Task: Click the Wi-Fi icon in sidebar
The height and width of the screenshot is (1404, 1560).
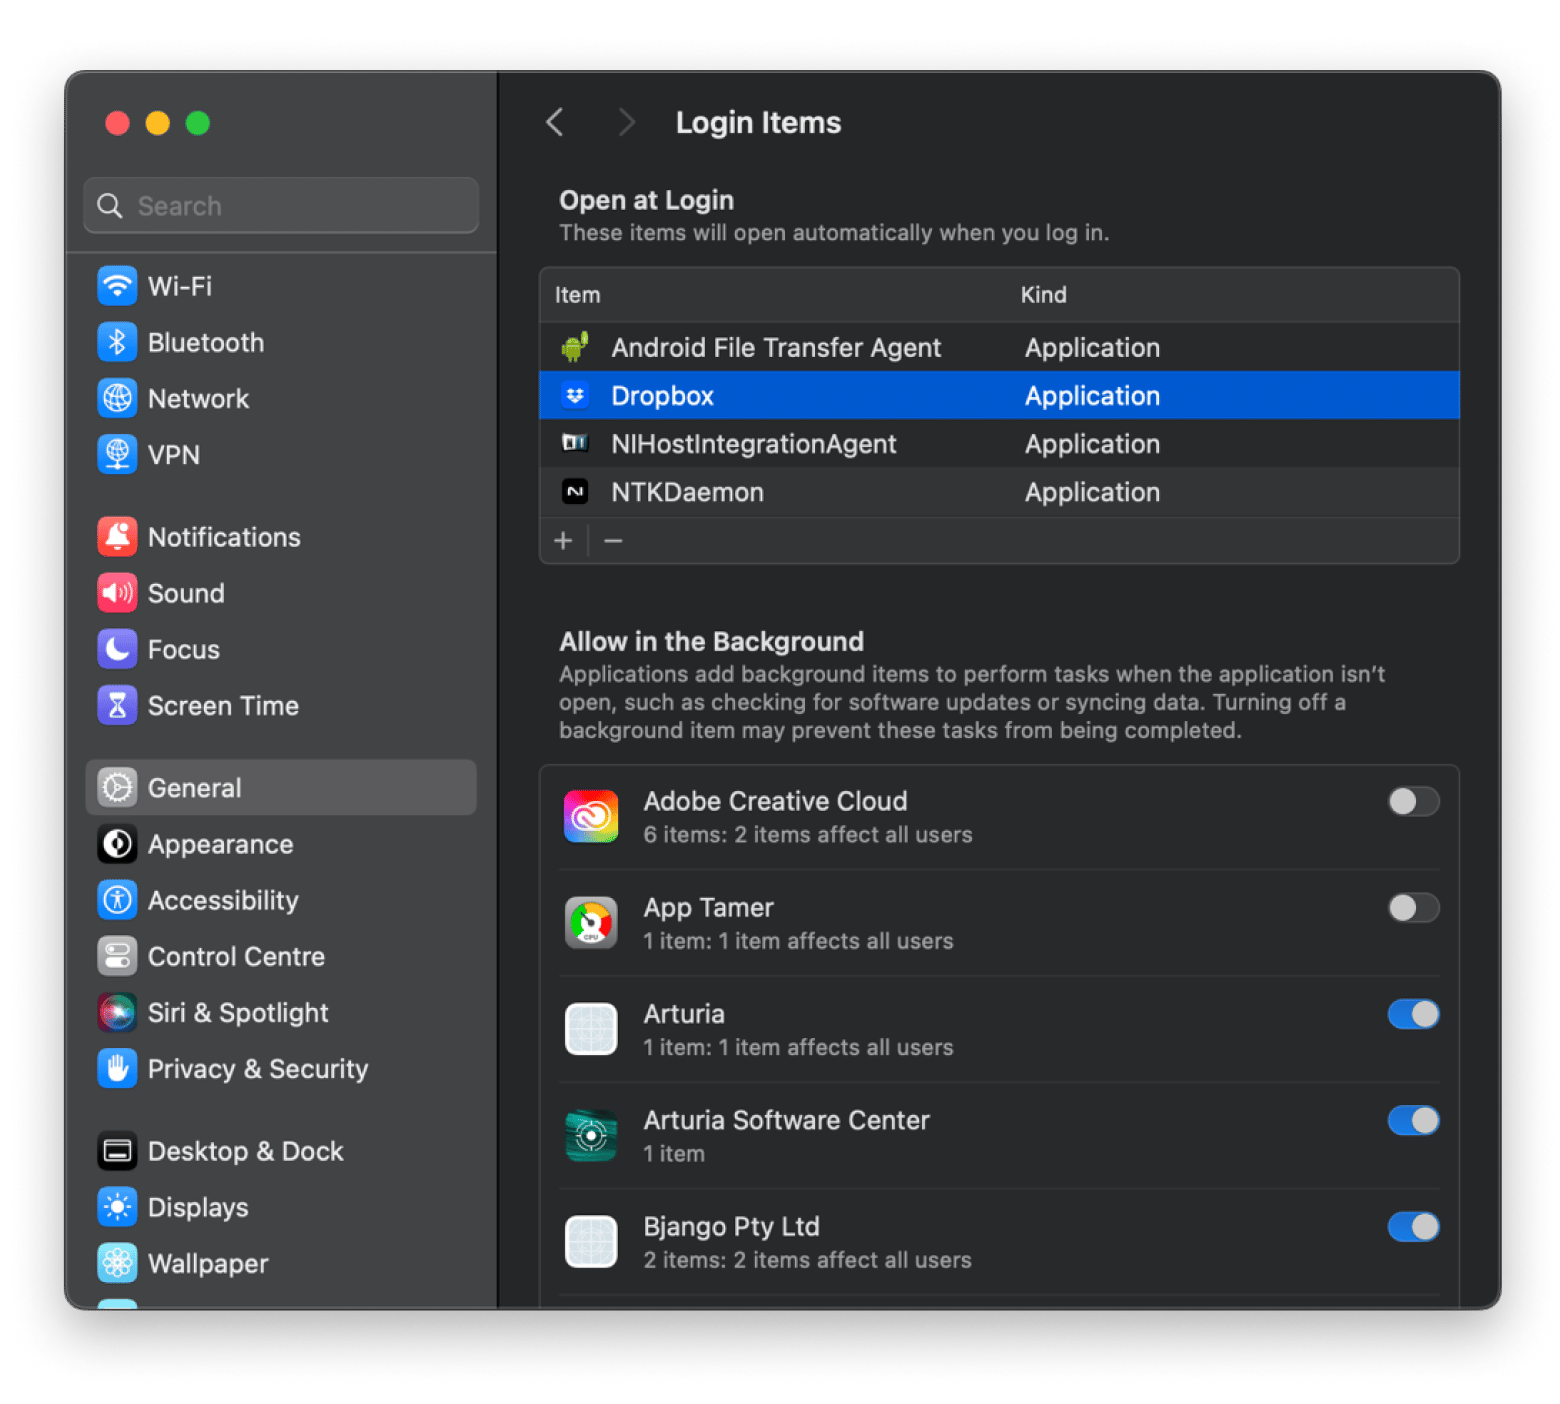Action: click(x=117, y=286)
